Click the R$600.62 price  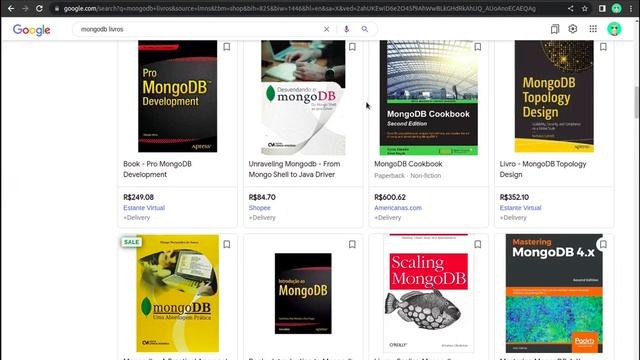click(390, 197)
